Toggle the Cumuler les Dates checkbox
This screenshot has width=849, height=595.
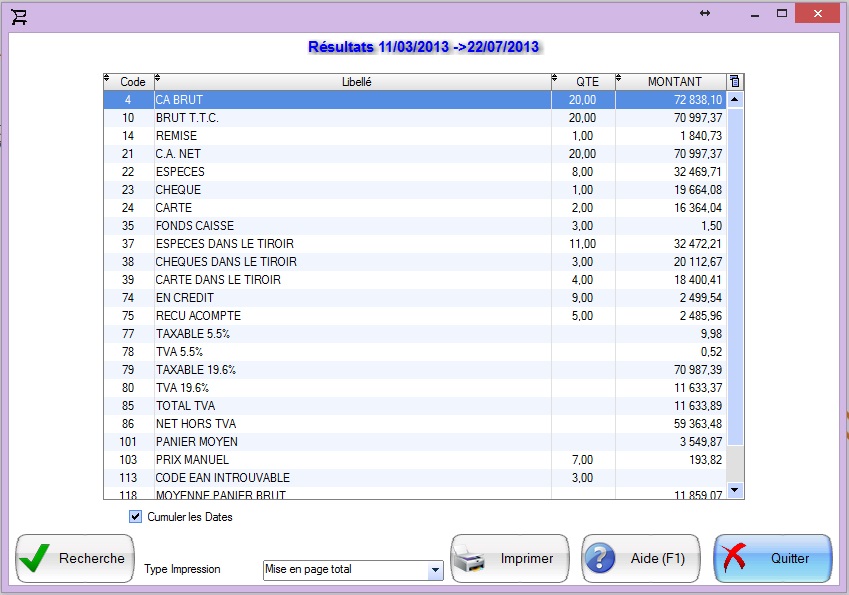(x=136, y=517)
